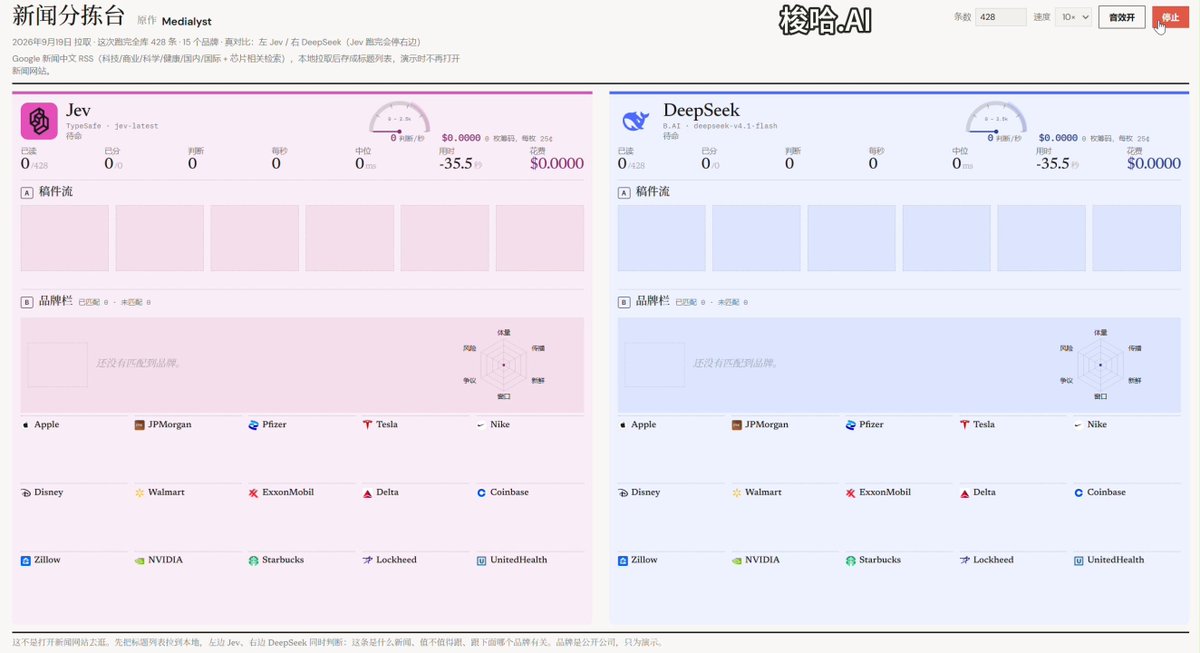Click Walmart label in the DeepSeek brand list
The width and height of the screenshot is (1200, 653).
[763, 493]
